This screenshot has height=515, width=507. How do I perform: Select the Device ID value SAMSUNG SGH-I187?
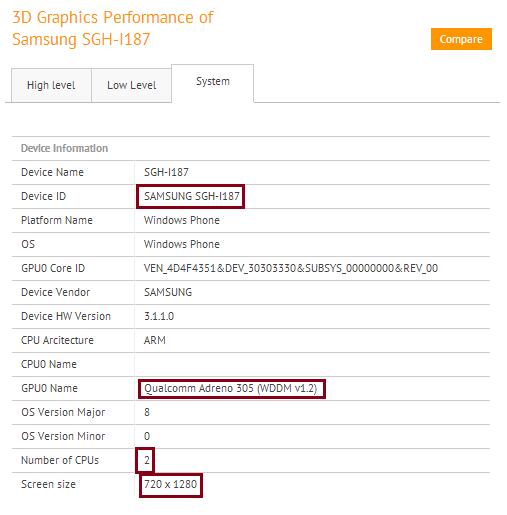pyautogui.click(x=192, y=196)
